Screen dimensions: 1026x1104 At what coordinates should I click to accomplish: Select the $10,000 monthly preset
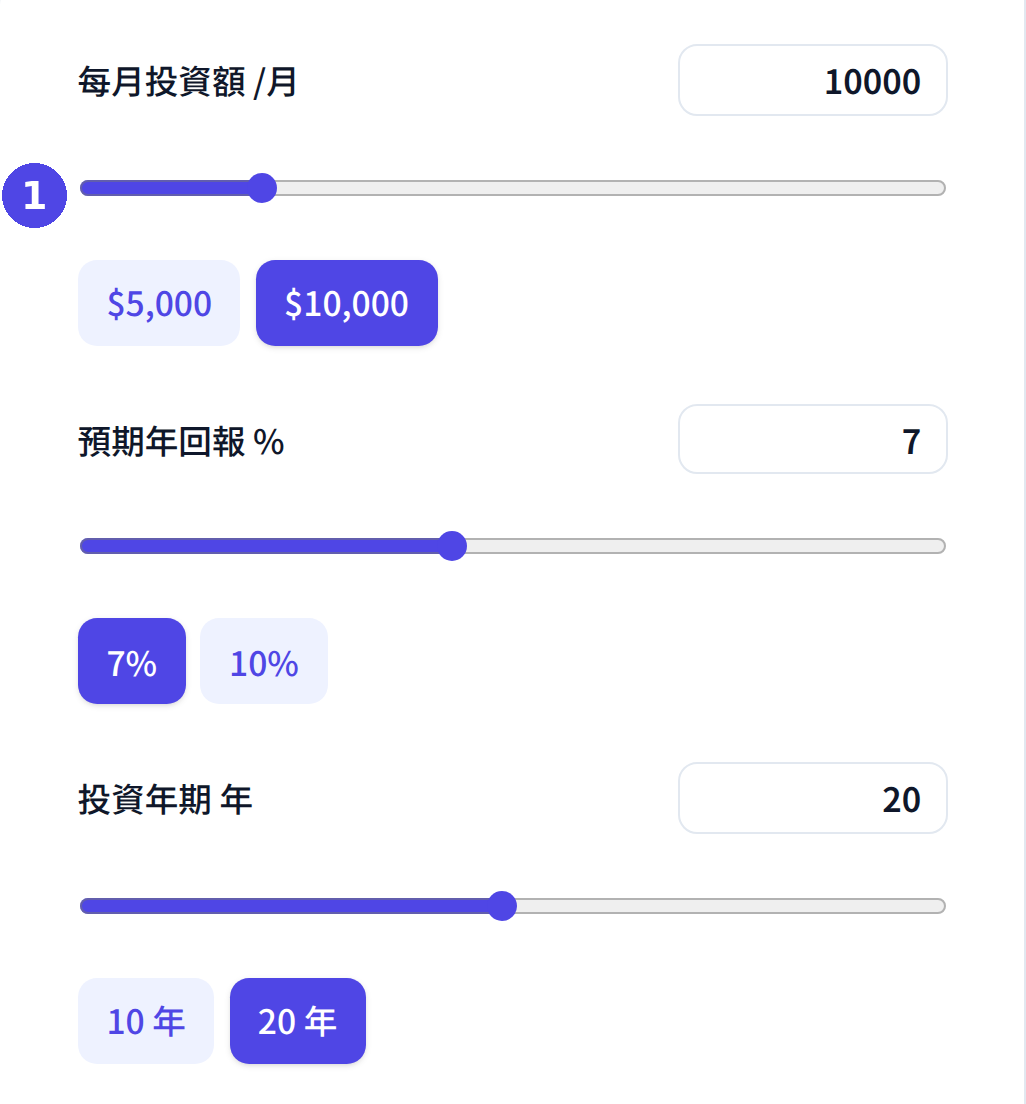[346, 303]
